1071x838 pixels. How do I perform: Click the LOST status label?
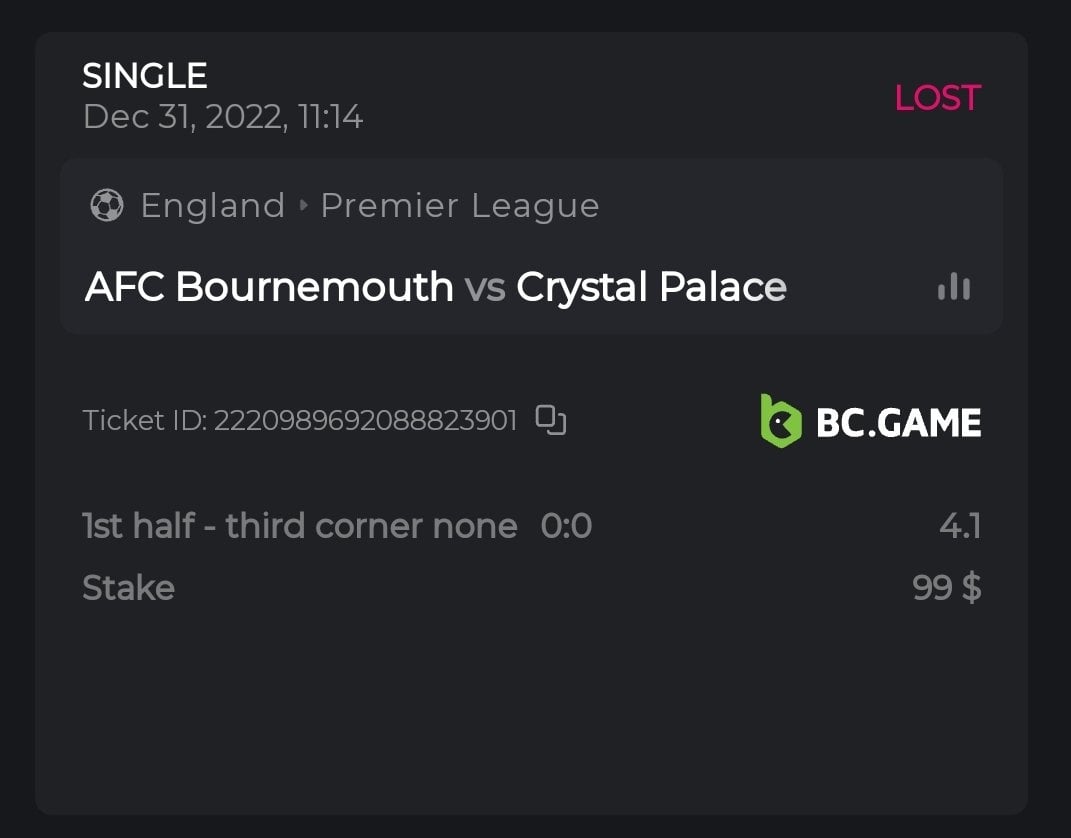(937, 98)
